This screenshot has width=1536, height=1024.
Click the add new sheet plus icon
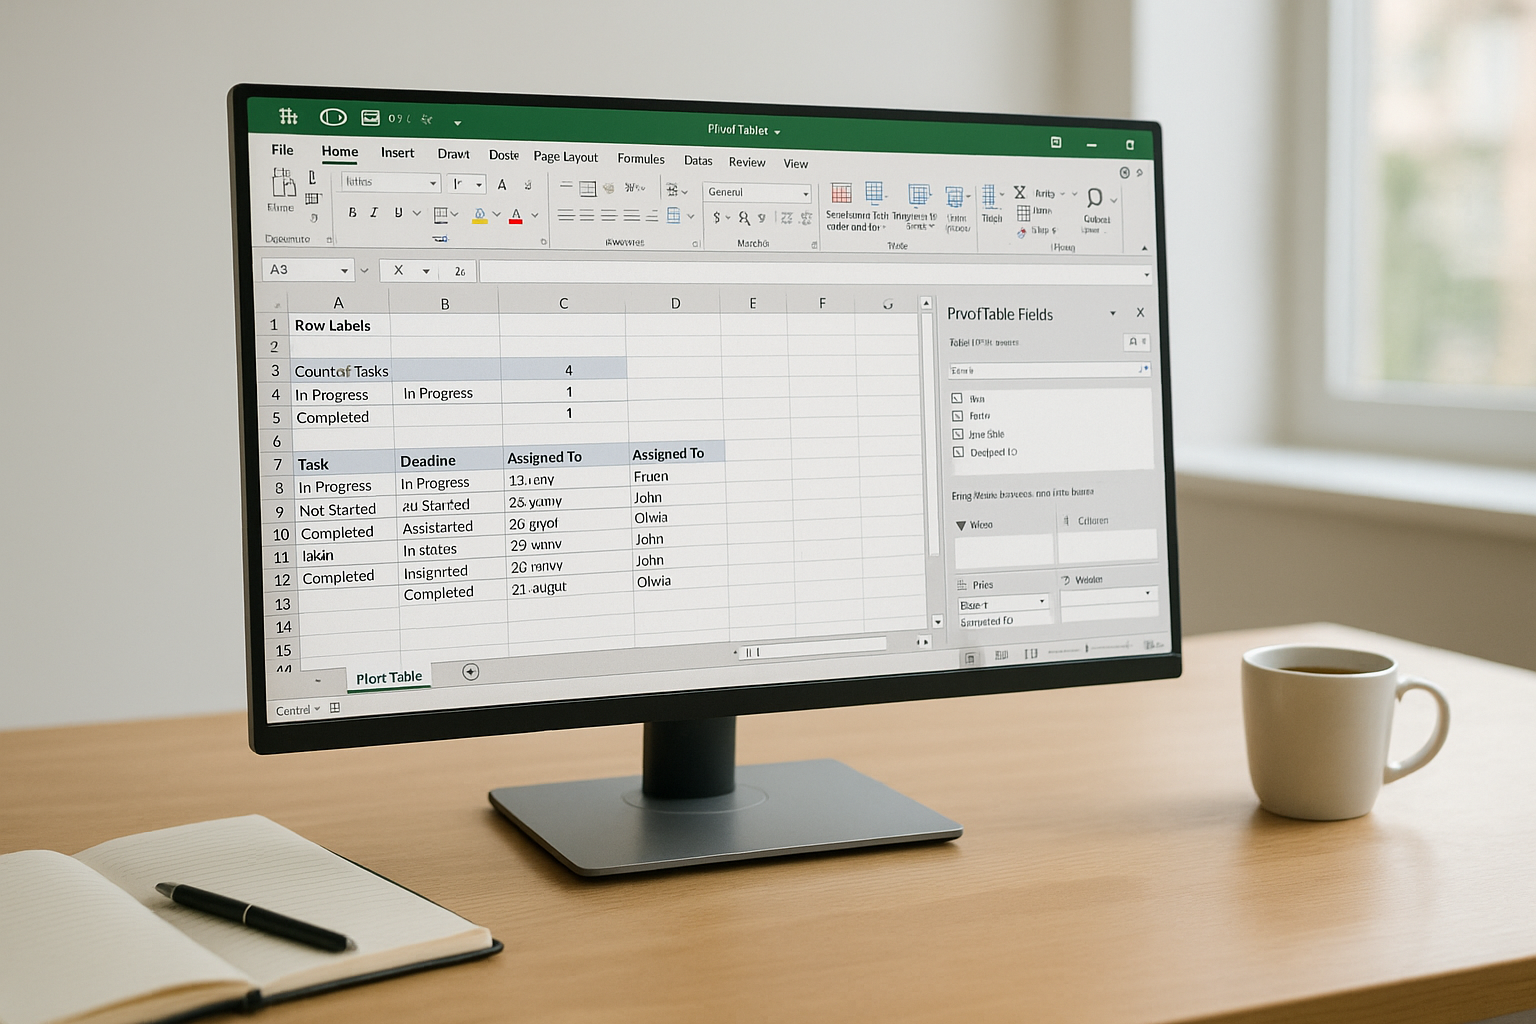(470, 672)
